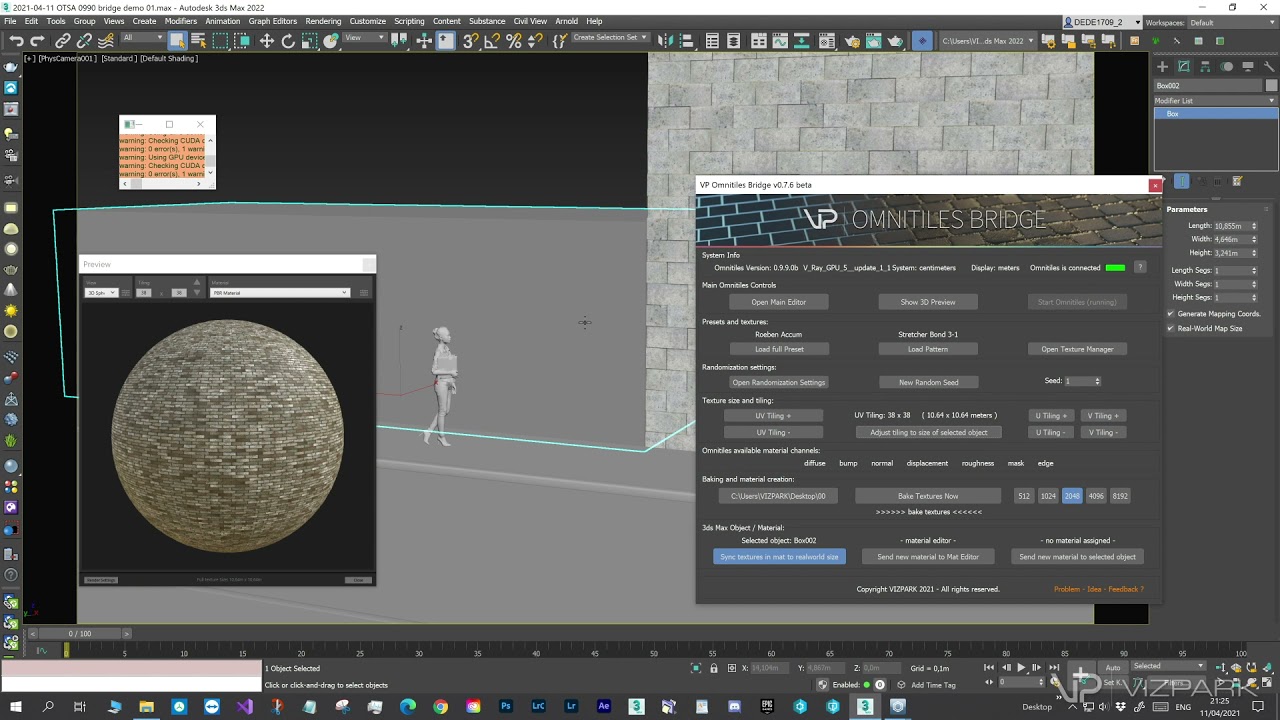
Task: Open the 3D Sphere shape dropdown in Preview
Action: click(101, 293)
